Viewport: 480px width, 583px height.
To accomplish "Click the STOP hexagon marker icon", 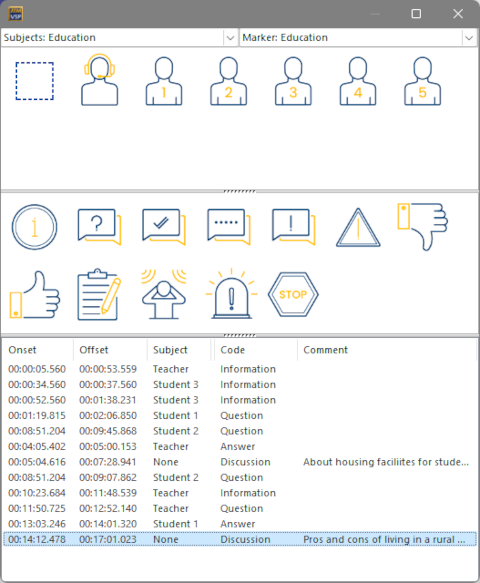I will pyautogui.click(x=293, y=294).
